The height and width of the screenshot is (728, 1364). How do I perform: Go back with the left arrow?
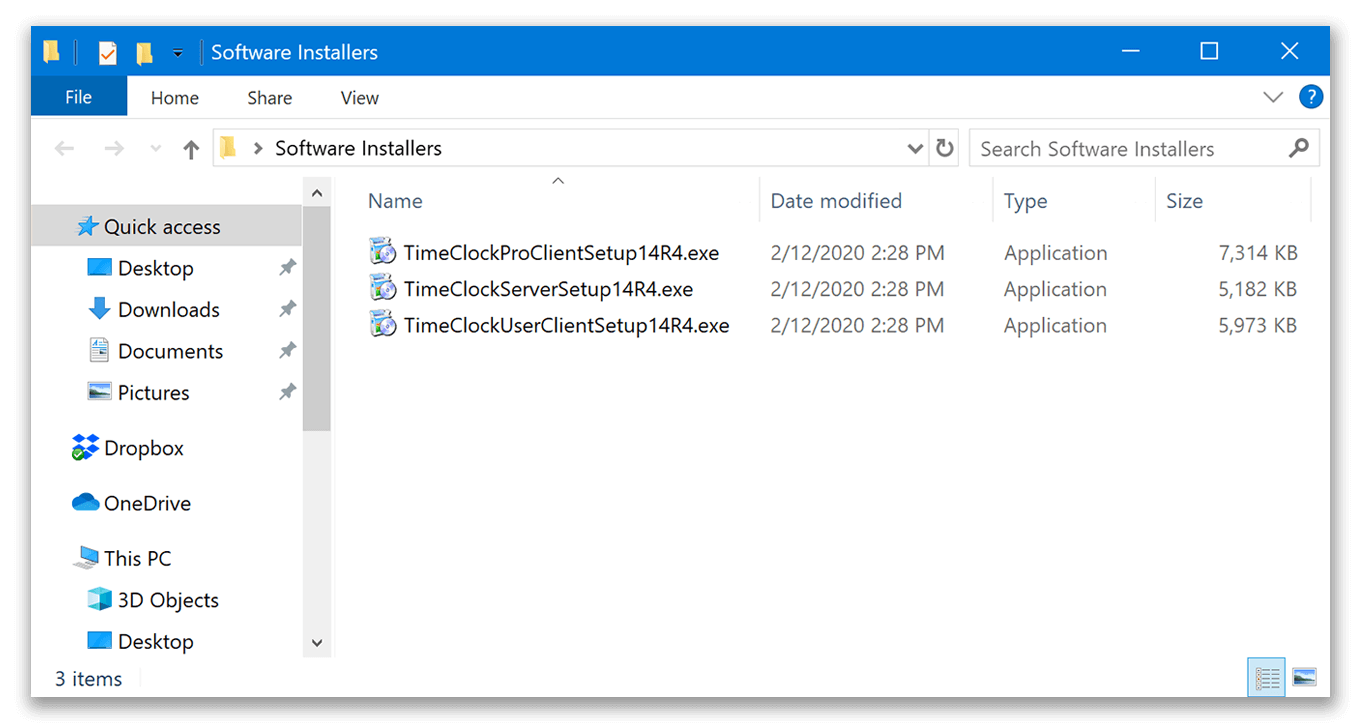point(65,149)
